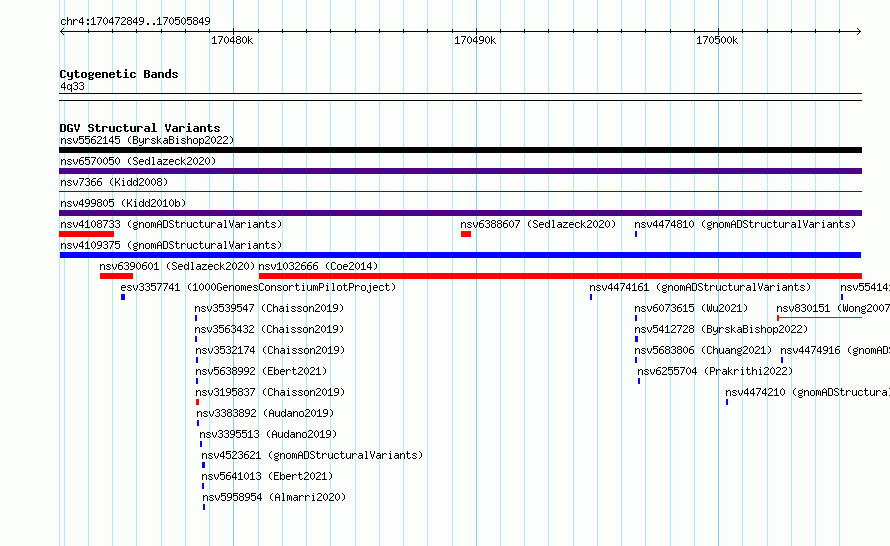Select nsv830151 (Wong2007) label
Viewport: 890px width, 546px height.
[833, 308]
